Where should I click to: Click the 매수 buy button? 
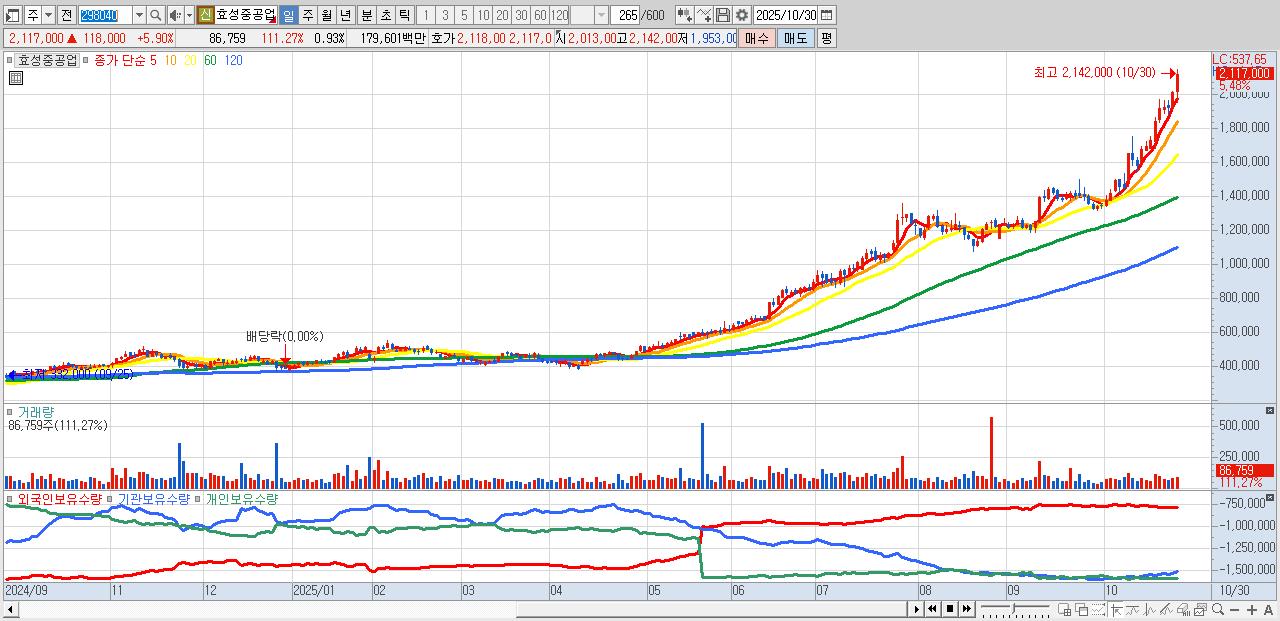757,38
